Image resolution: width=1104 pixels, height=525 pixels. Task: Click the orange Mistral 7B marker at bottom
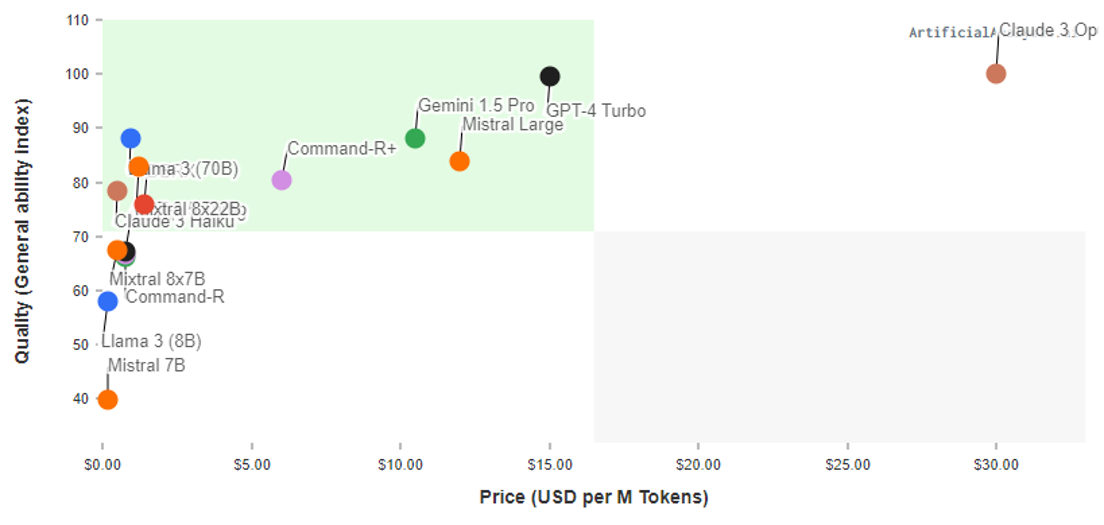pos(108,400)
